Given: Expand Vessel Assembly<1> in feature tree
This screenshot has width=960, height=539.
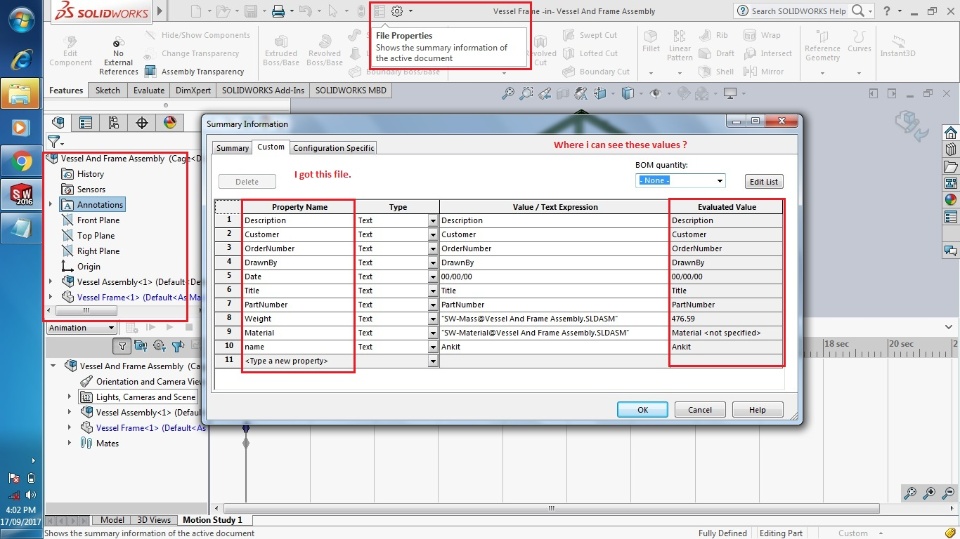Looking at the screenshot, I should (x=51, y=282).
